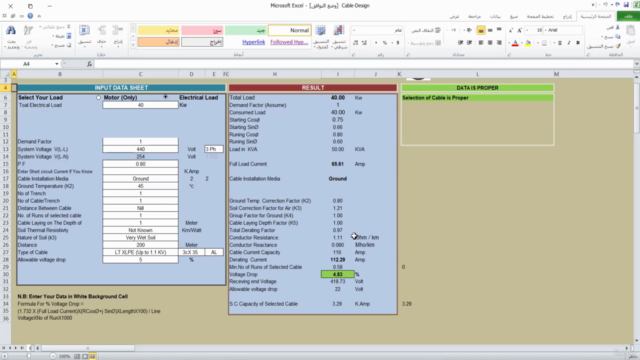Switch to the Formulas ribbon tab
The image size is (640, 360).
point(514,16)
